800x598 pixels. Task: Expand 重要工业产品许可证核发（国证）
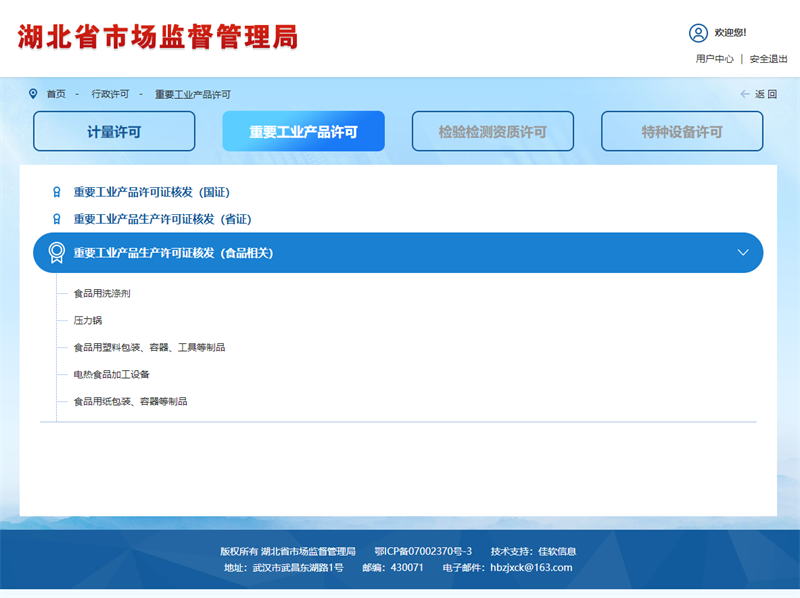158,192
